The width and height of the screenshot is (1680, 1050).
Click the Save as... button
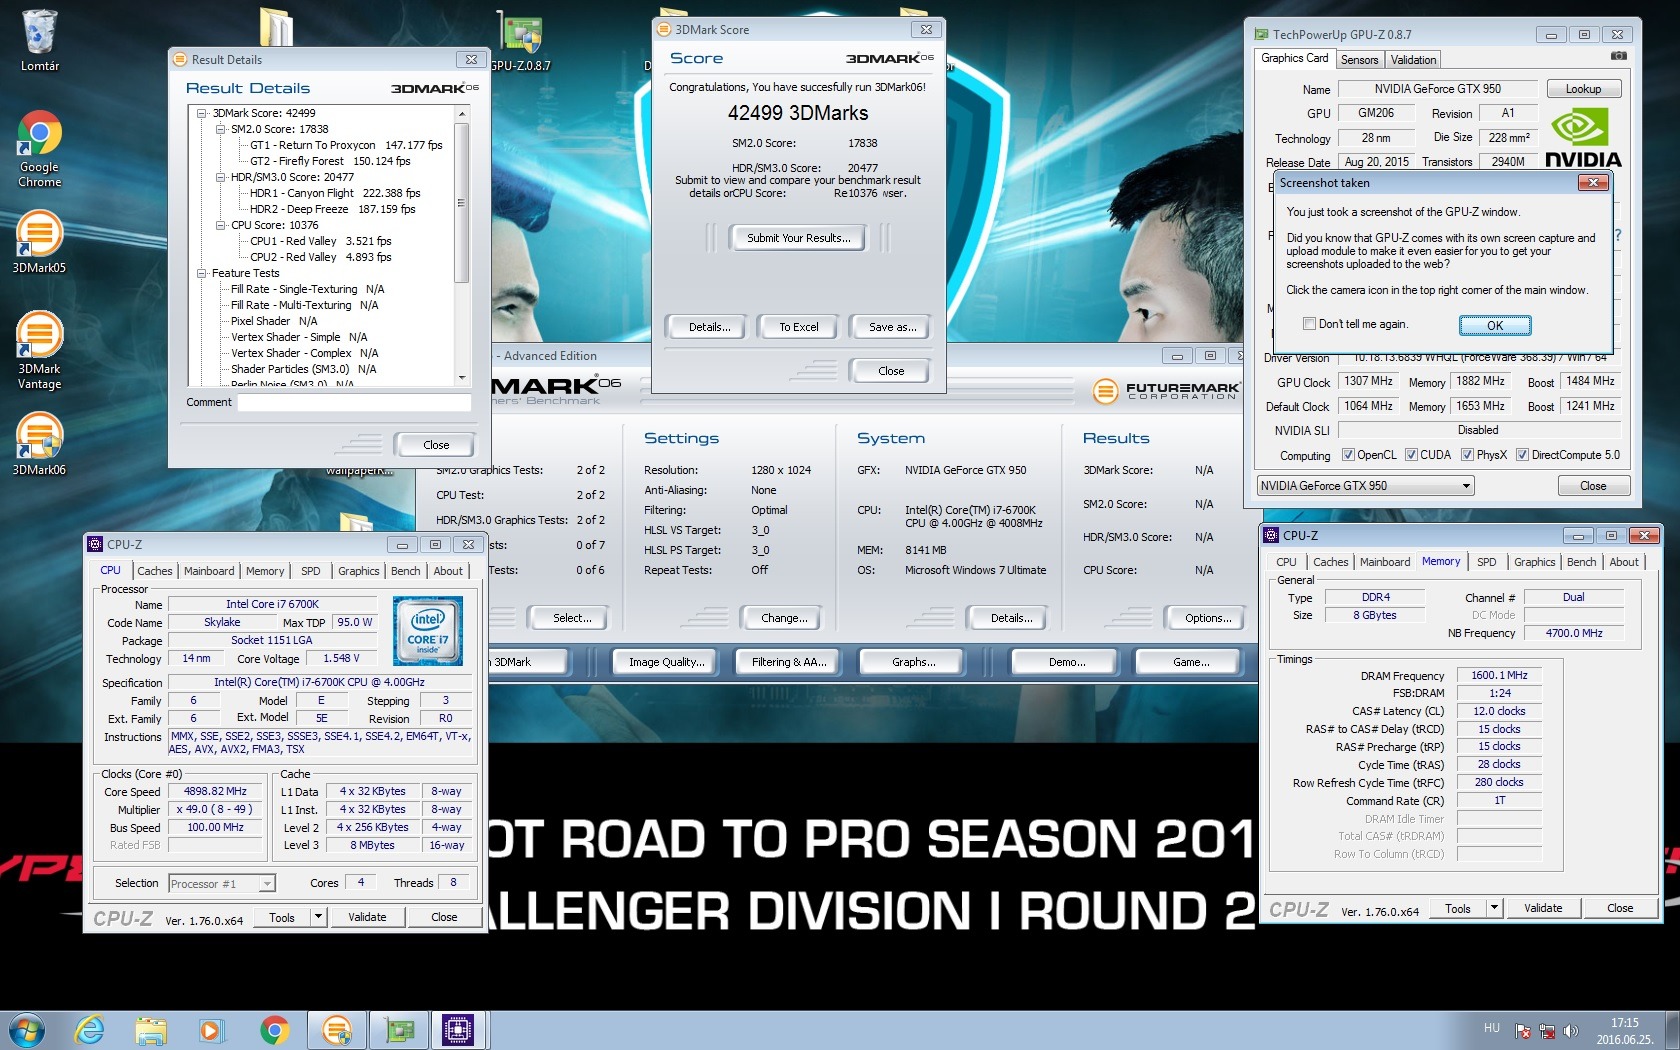click(x=891, y=327)
